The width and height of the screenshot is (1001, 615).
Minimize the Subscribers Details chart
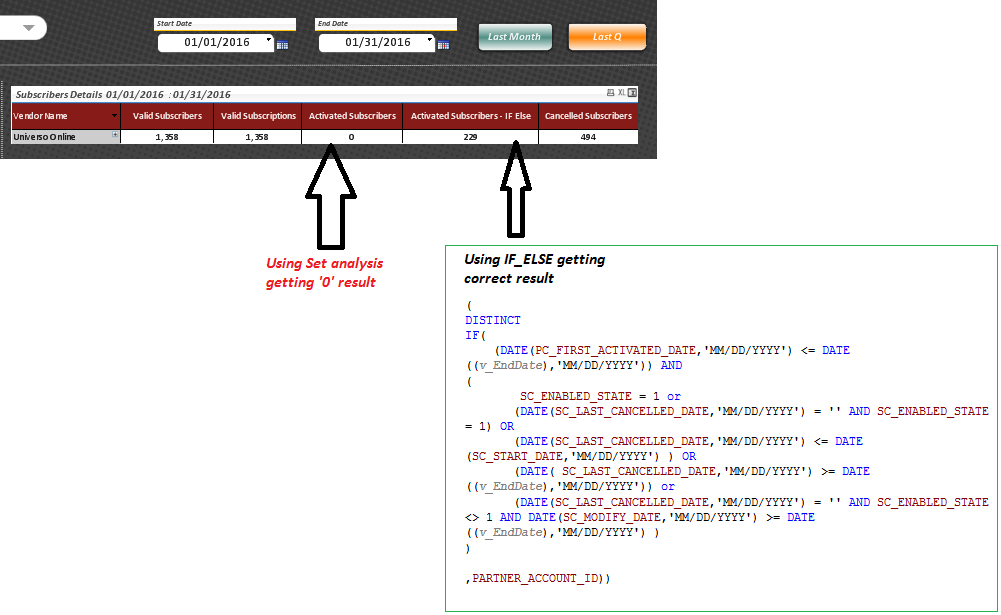(x=632, y=93)
